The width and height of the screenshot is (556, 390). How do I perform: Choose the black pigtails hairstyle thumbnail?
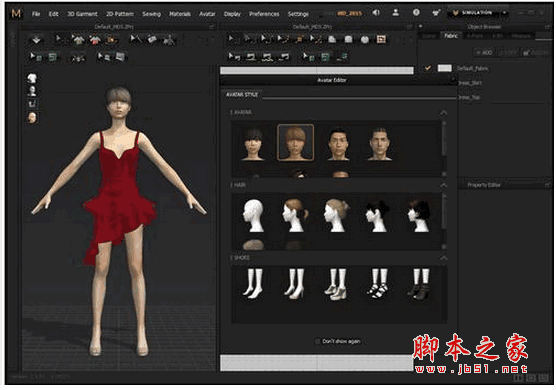(x=378, y=215)
